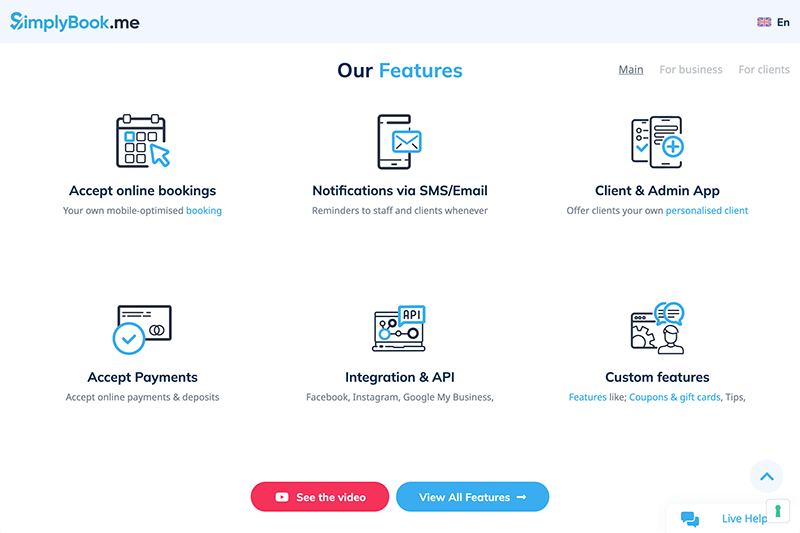Click the 'Features' link under Custom features
Image resolution: width=800 pixels, height=533 pixels.
[588, 397]
